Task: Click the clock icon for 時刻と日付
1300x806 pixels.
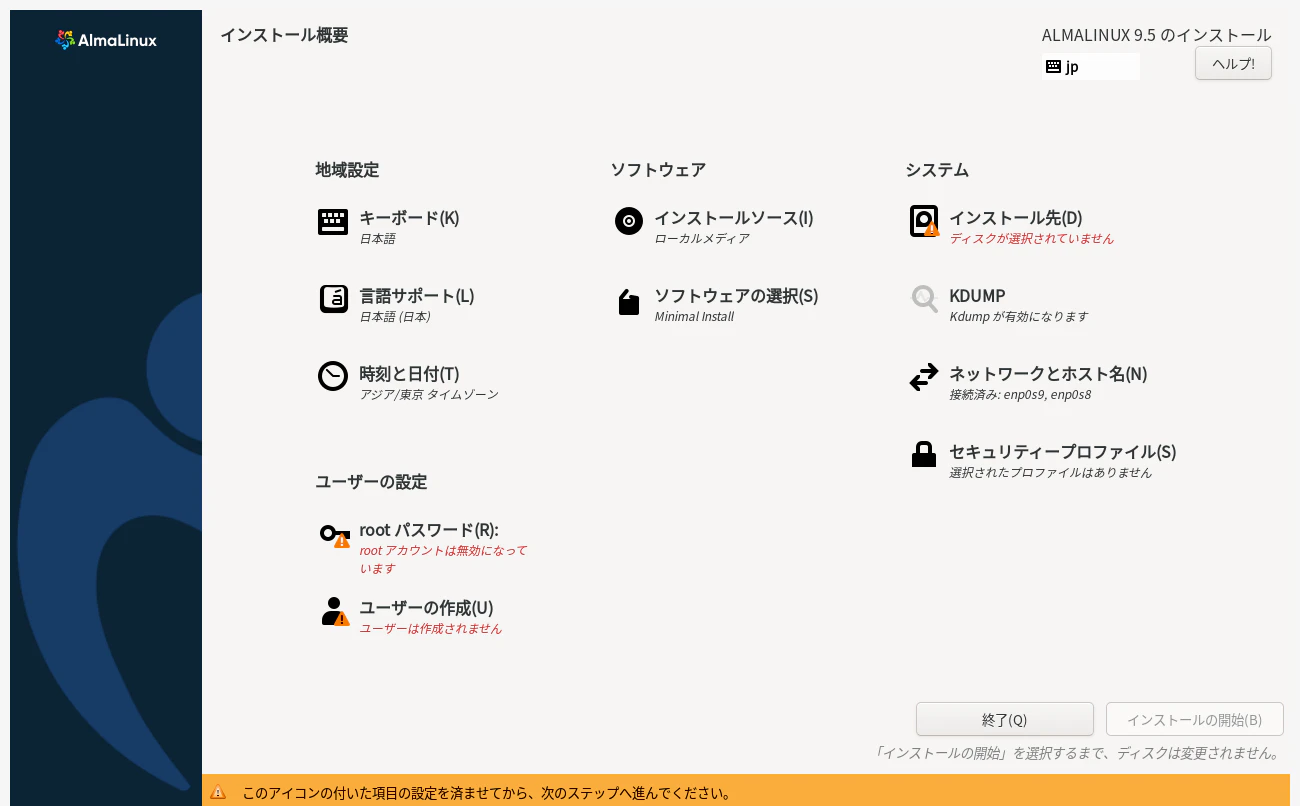Action: point(333,376)
